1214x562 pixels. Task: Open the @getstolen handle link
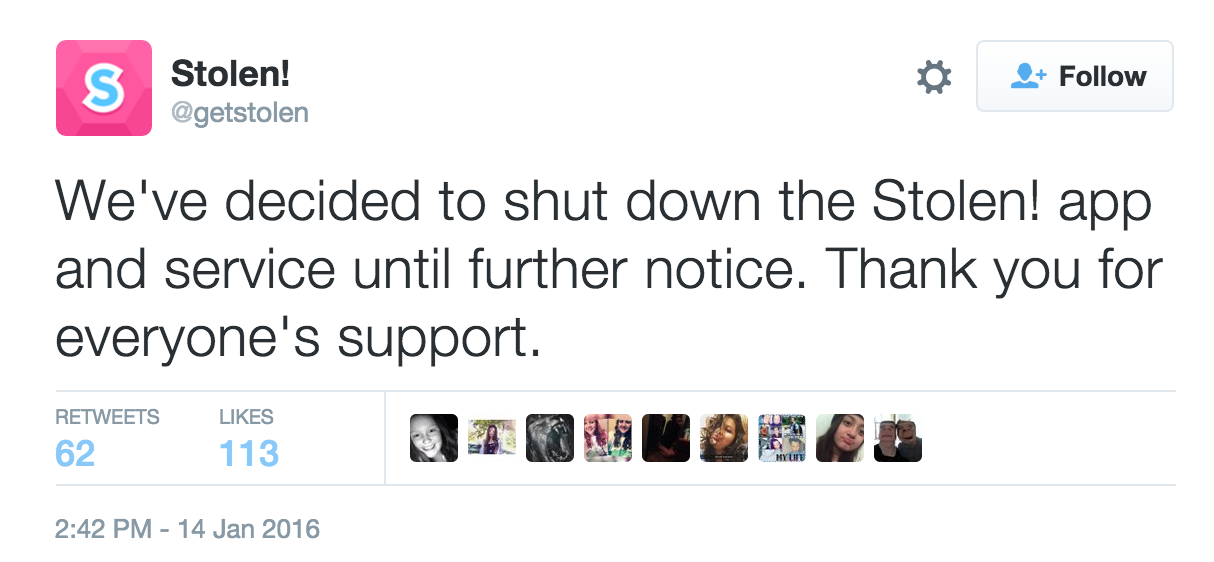click(x=240, y=113)
